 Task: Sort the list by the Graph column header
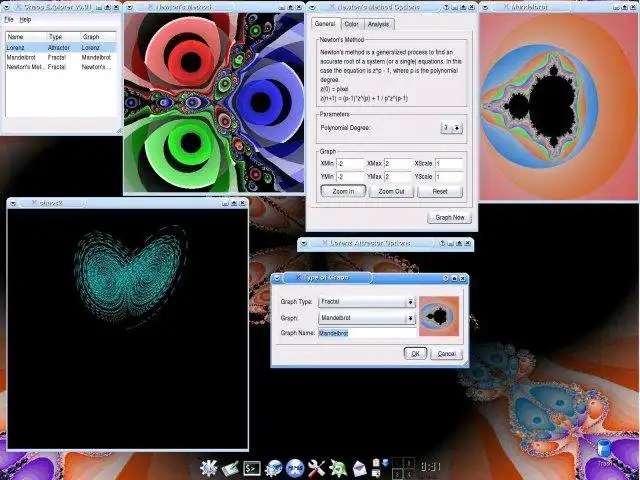(x=98, y=37)
